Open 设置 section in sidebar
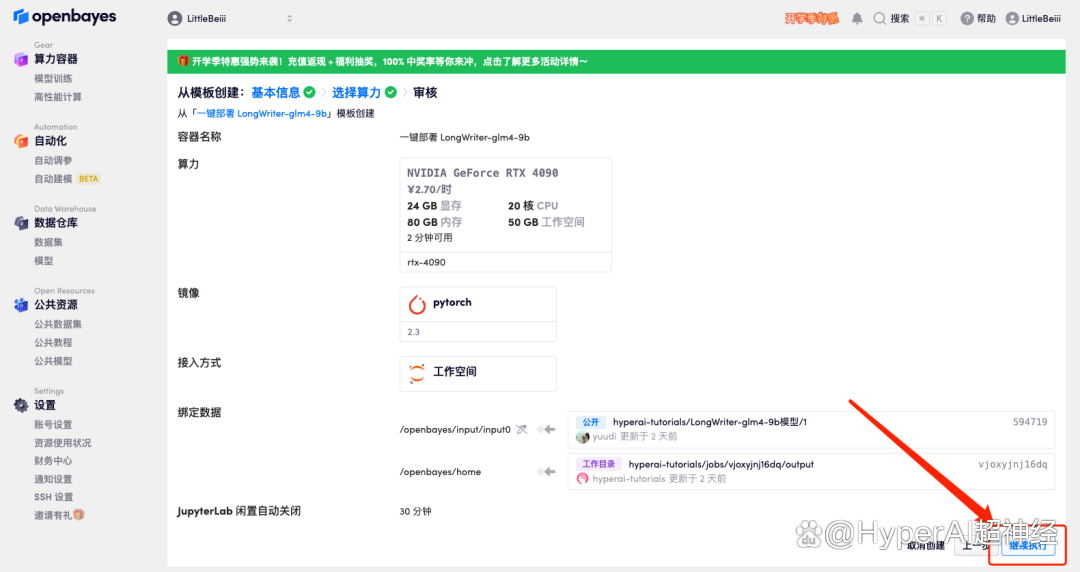 coord(45,405)
